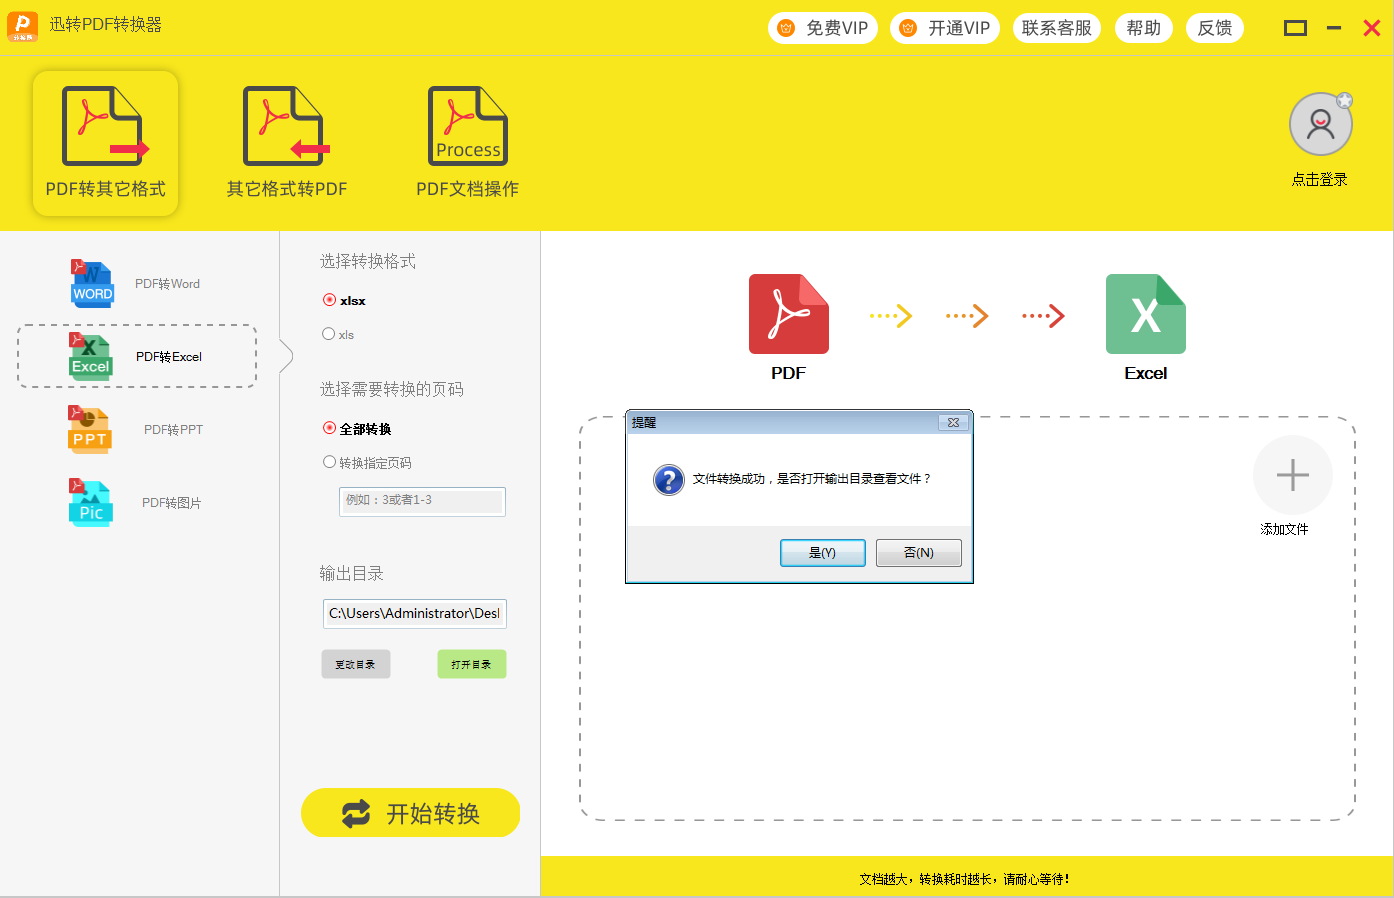The width and height of the screenshot is (1394, 898).
Task: Click the Excel file icon in sidebar
Action: click(x=90, y=357)
